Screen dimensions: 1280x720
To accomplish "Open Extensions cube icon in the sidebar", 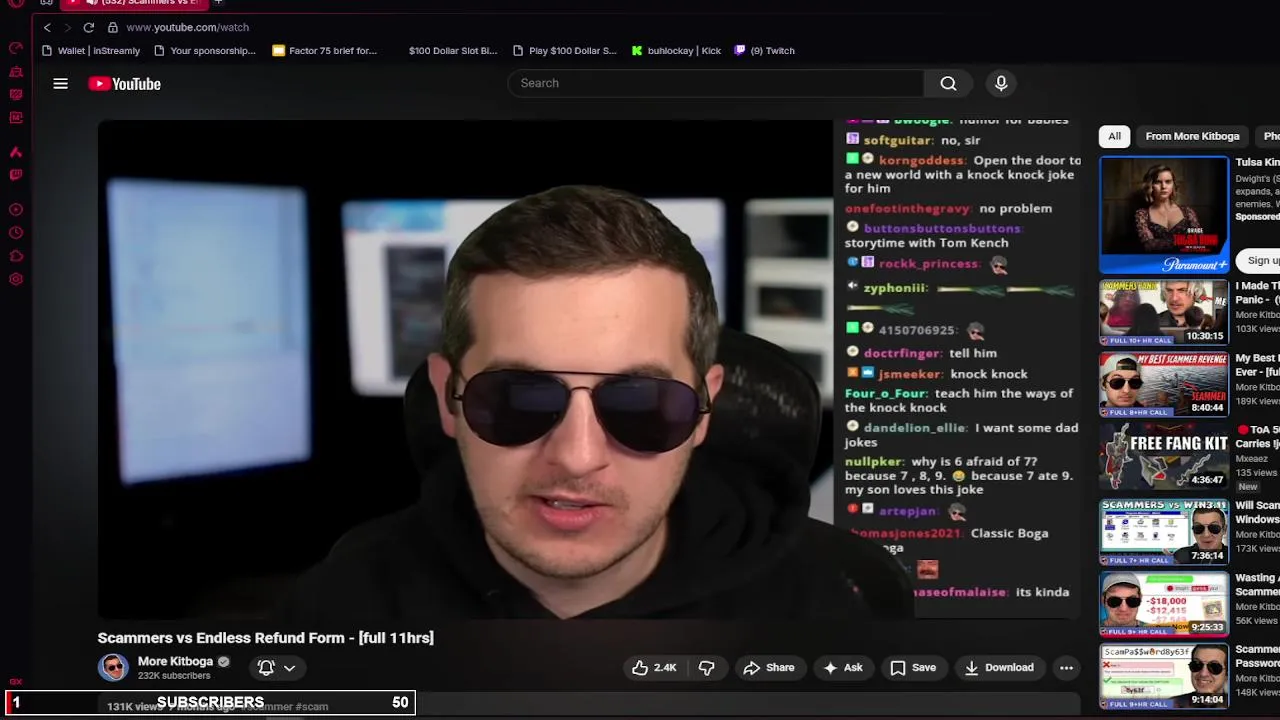I will [x=16, y=256].
